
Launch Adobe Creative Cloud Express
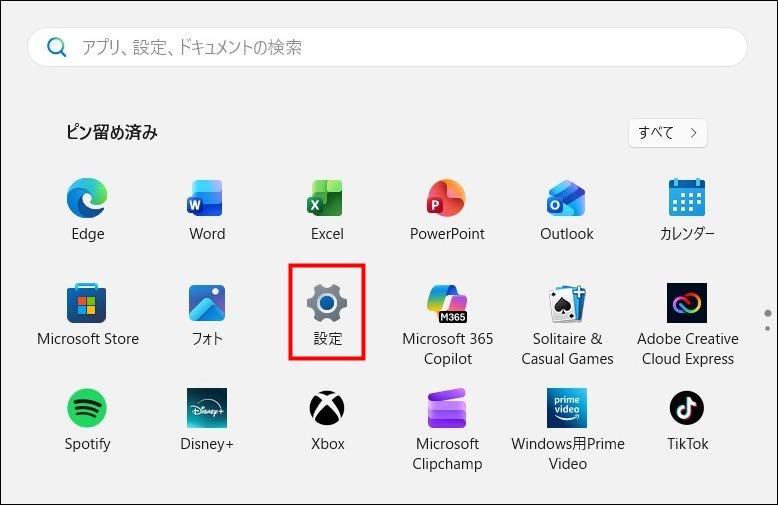point(687,304)
